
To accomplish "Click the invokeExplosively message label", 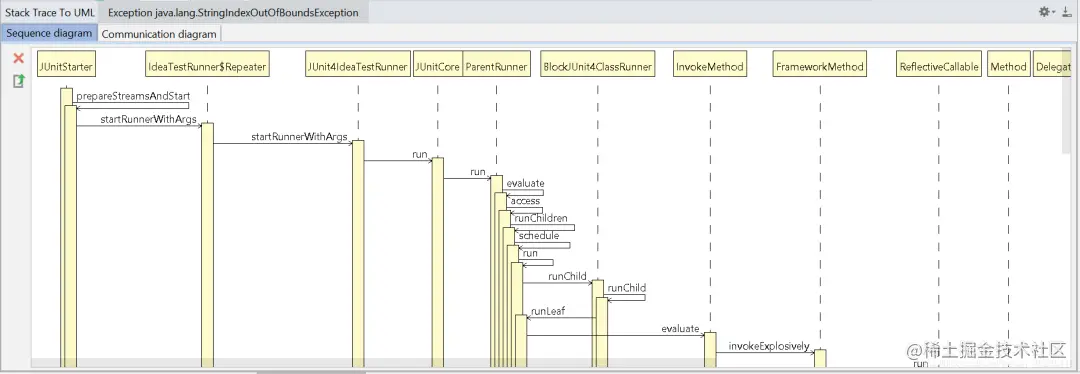I will pyautogui.click(x=769, y=346).
